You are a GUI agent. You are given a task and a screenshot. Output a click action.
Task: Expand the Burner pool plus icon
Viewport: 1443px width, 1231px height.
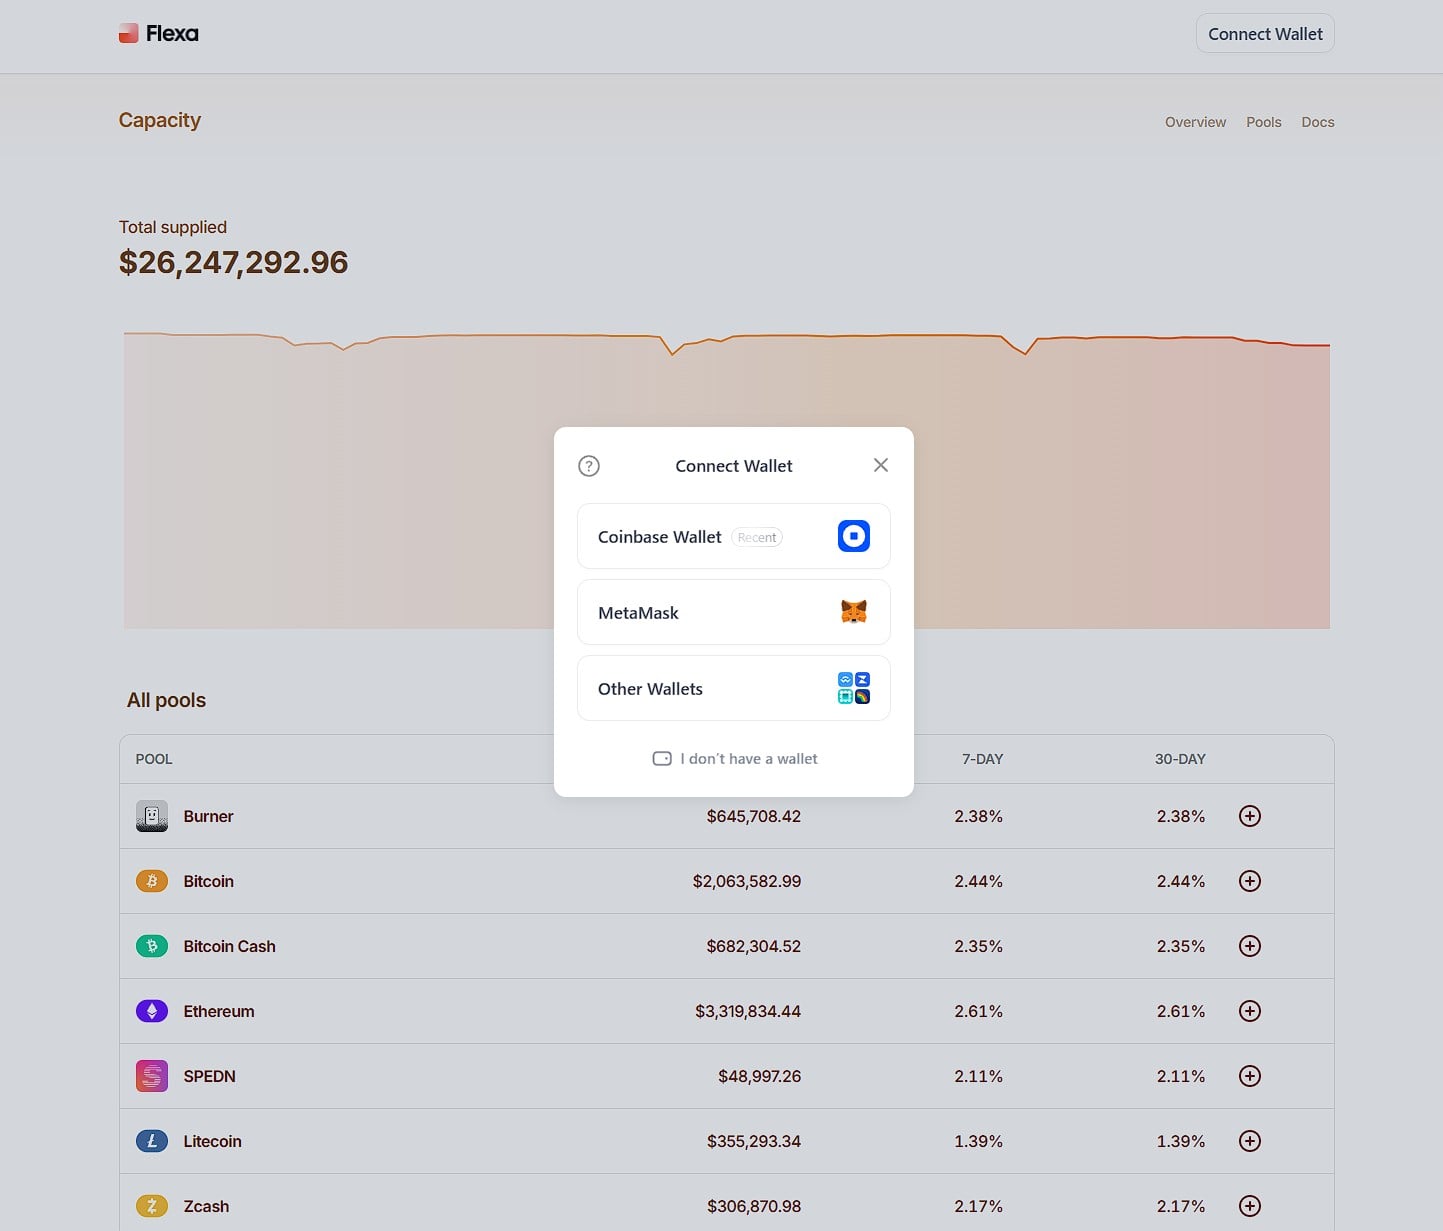coord(1249,816)
